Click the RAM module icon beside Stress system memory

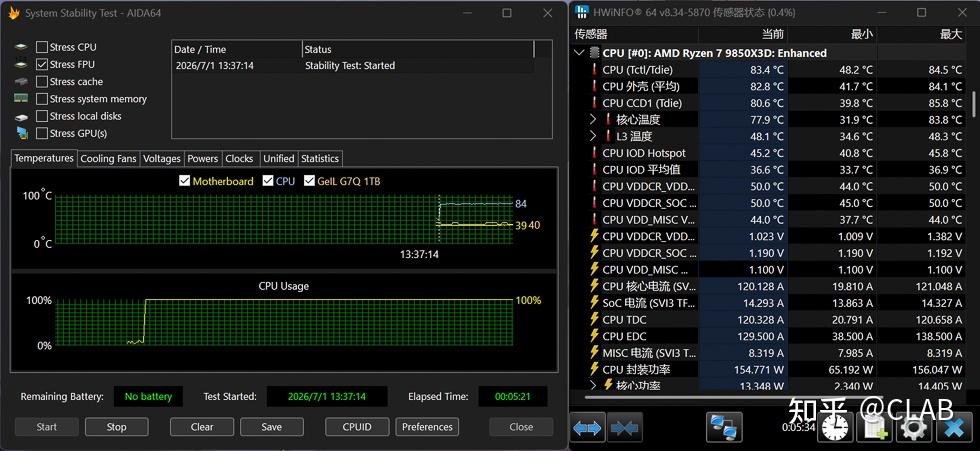(22, 99)
